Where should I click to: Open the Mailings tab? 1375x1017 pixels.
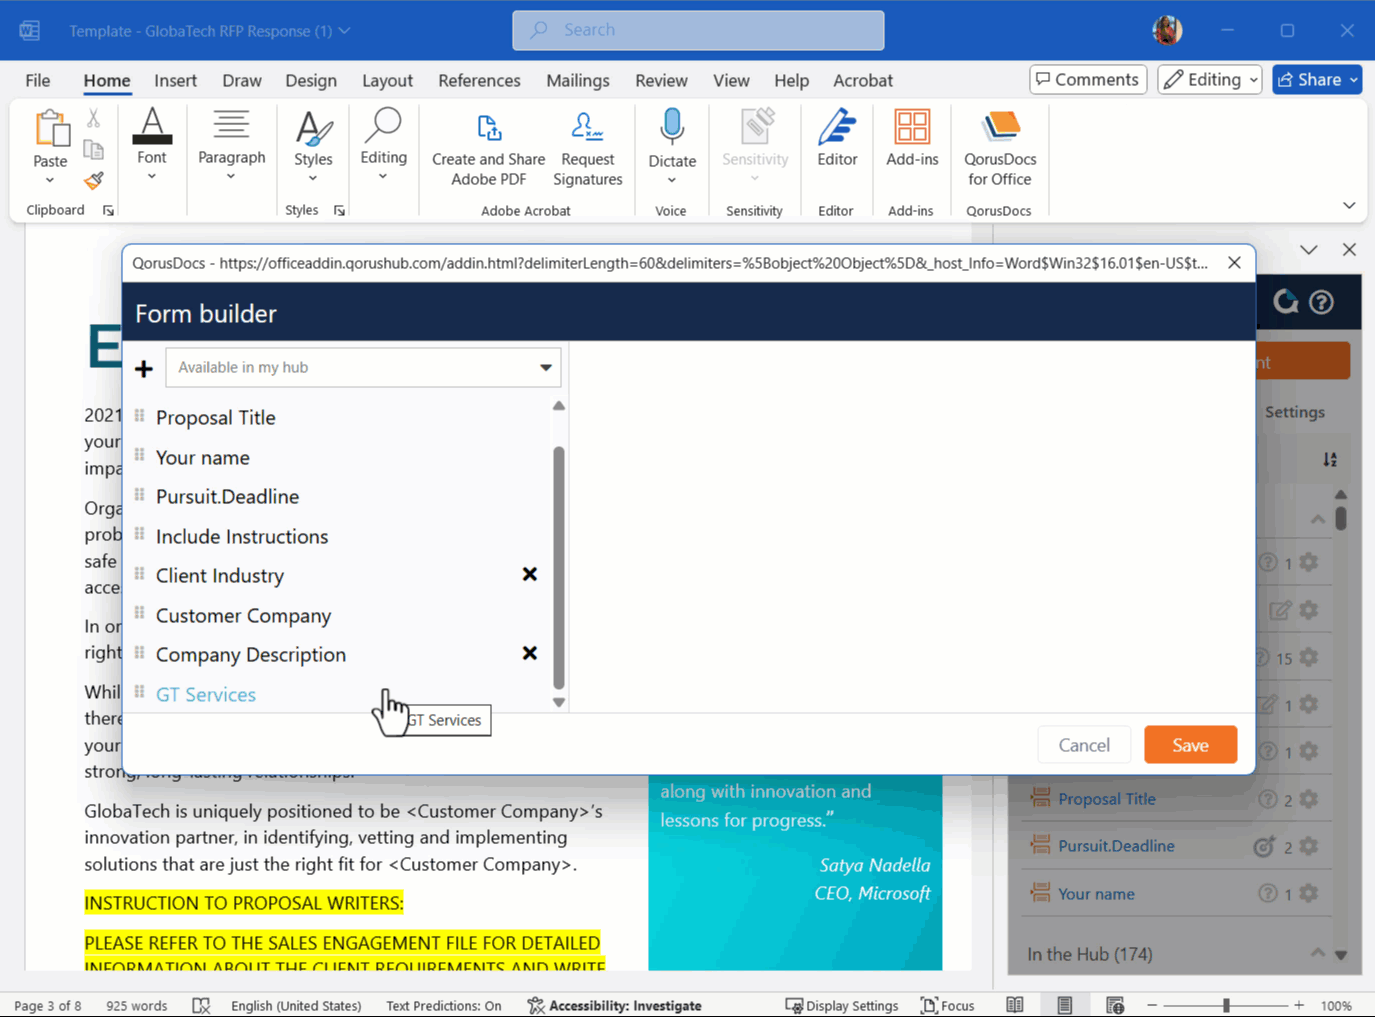pos(577,80)
